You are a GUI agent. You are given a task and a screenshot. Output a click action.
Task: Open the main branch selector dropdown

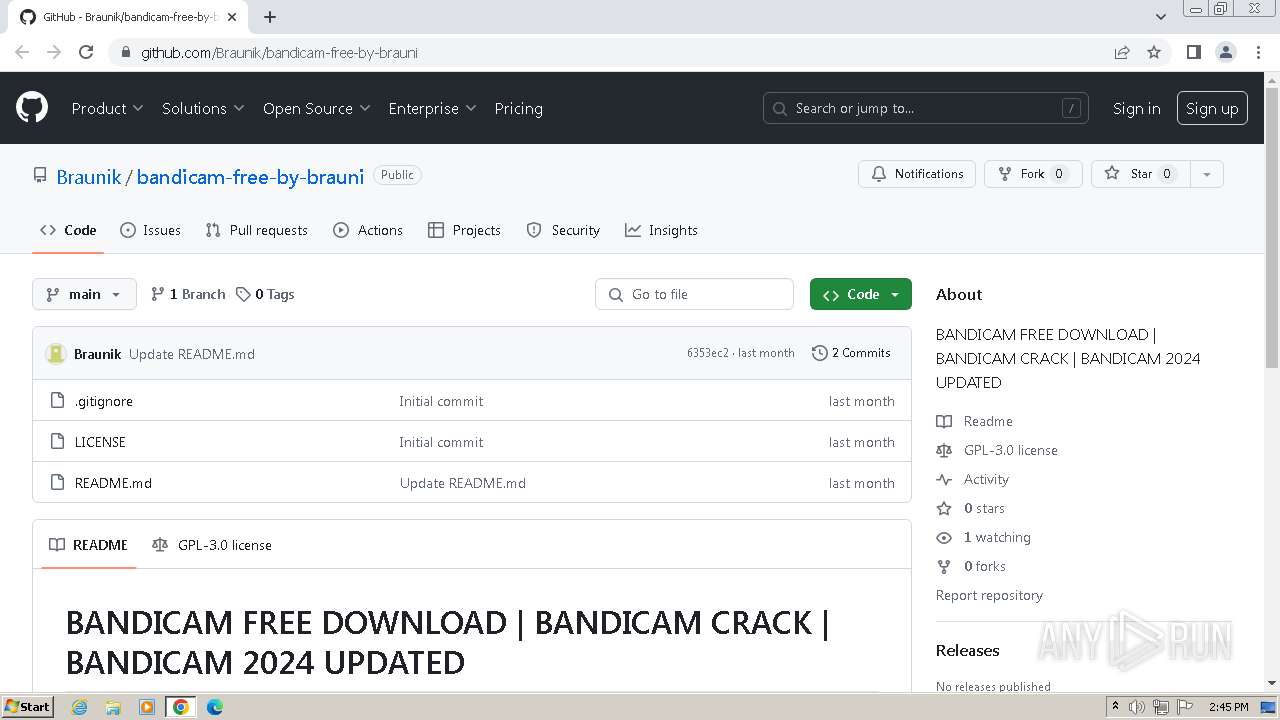pos(84,294)
